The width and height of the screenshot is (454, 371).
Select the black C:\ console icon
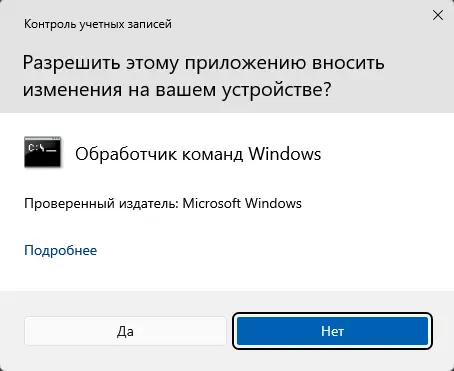click(x=43, y=152)
